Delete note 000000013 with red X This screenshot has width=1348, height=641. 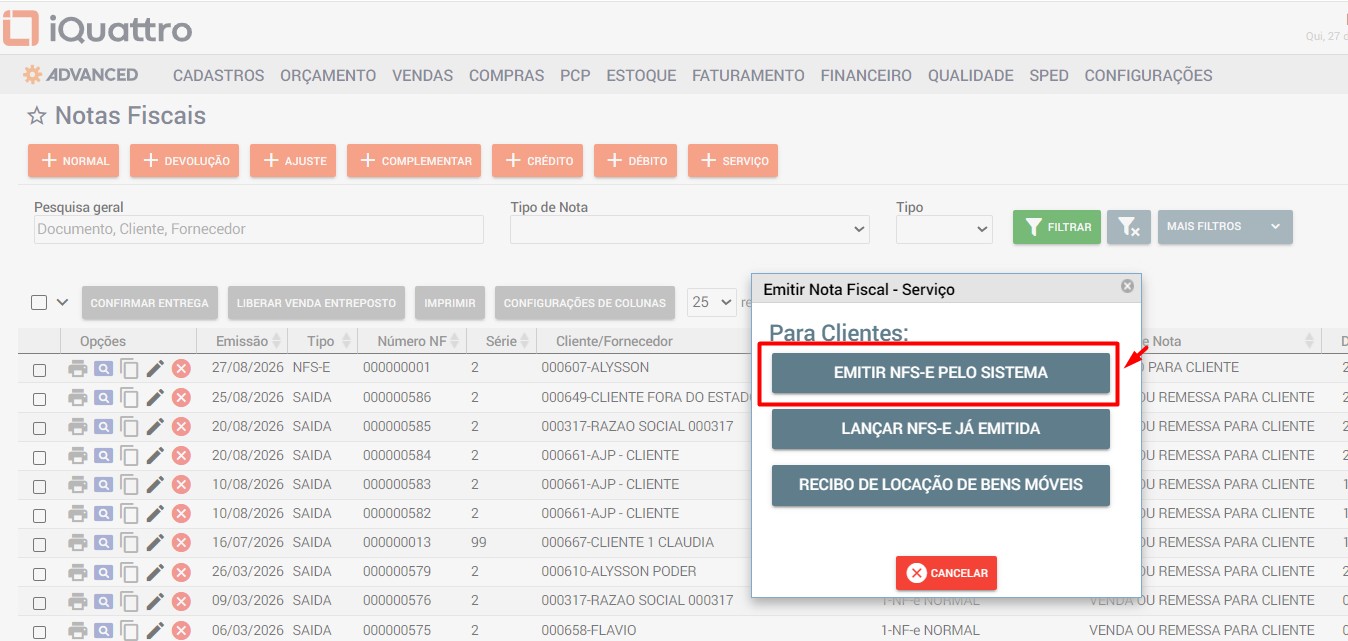point(181,542)
